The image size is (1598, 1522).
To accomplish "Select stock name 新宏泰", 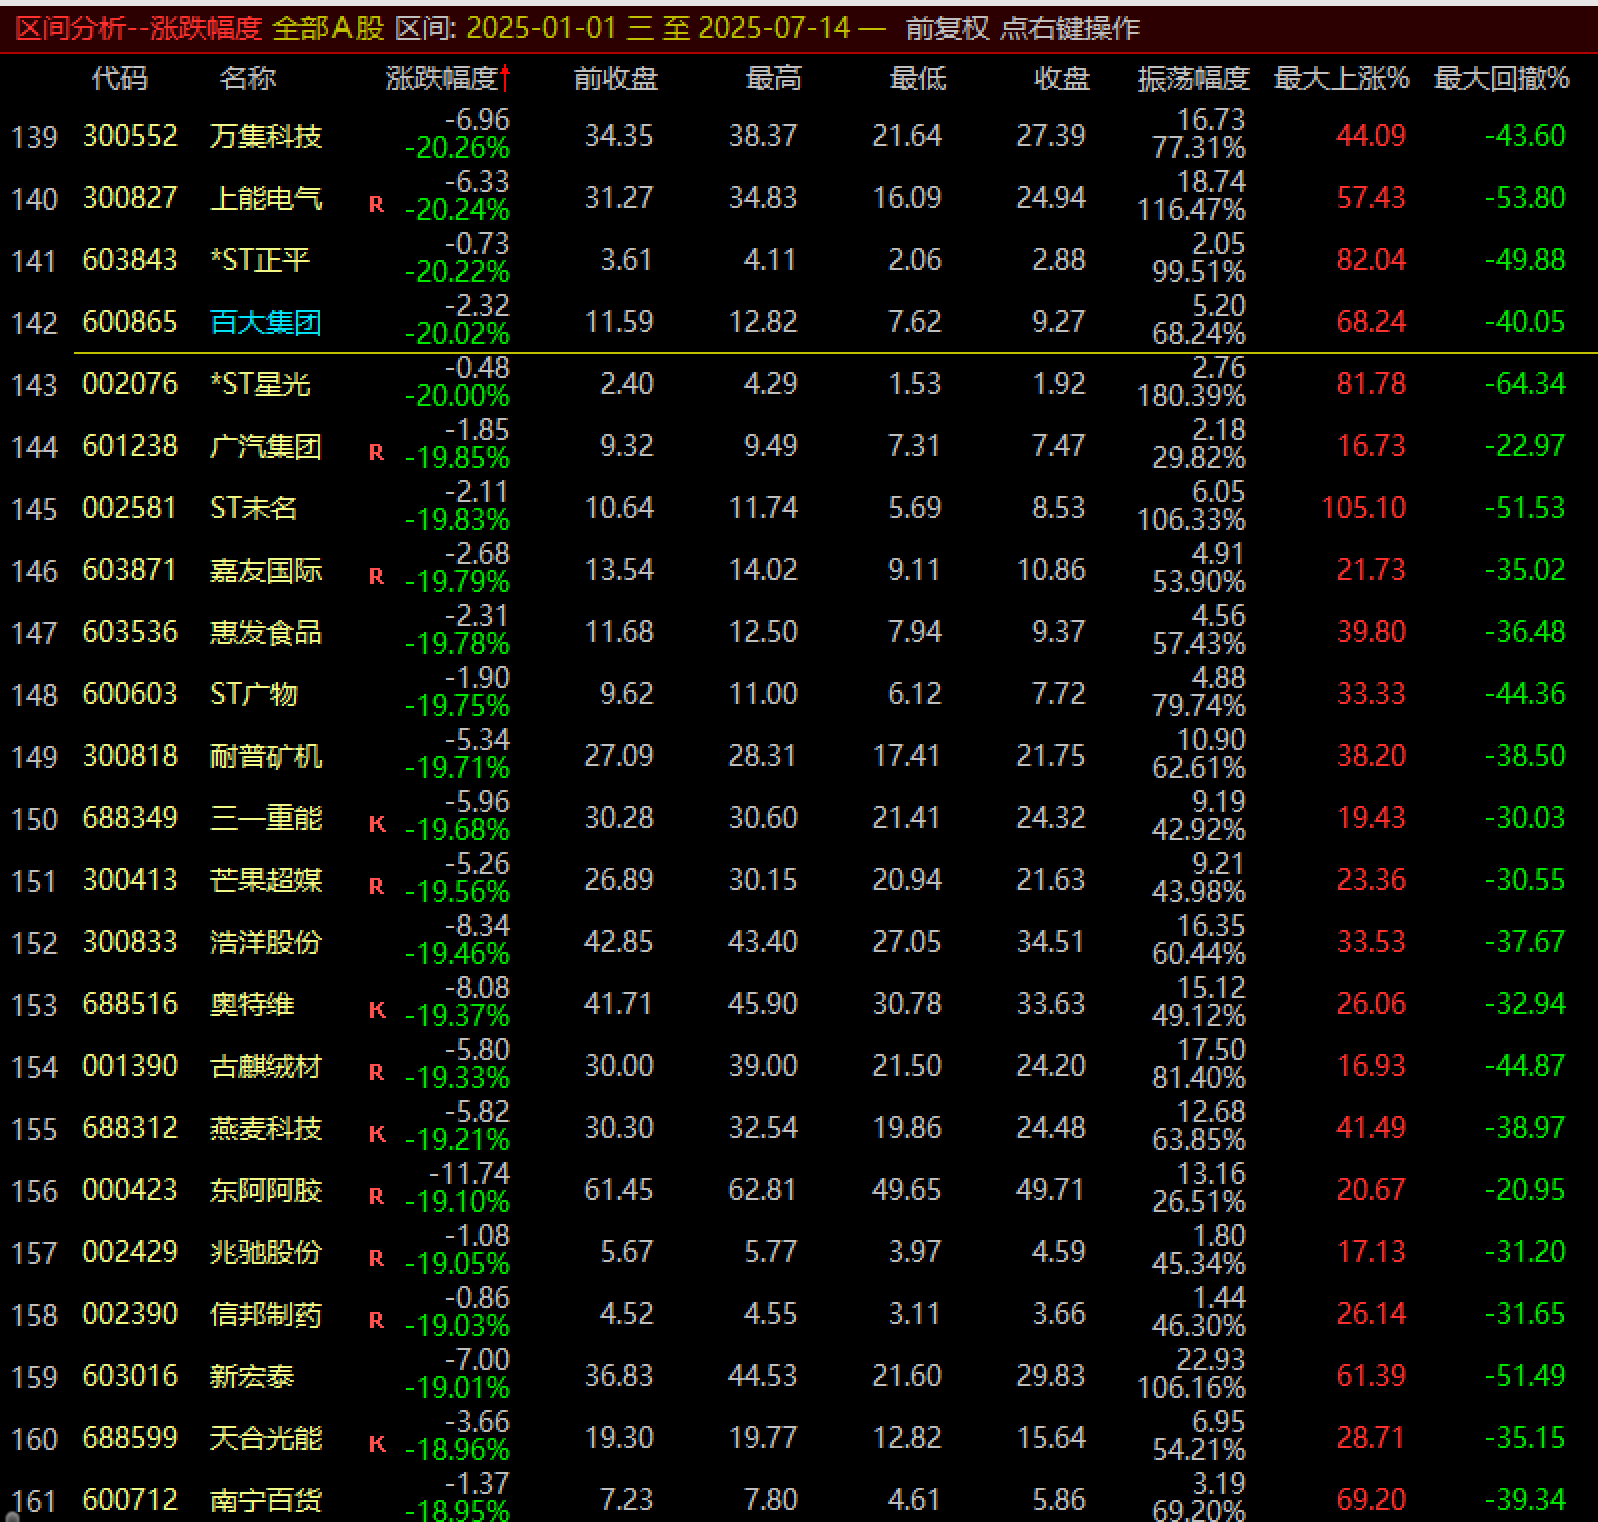I will [252, 1376].
